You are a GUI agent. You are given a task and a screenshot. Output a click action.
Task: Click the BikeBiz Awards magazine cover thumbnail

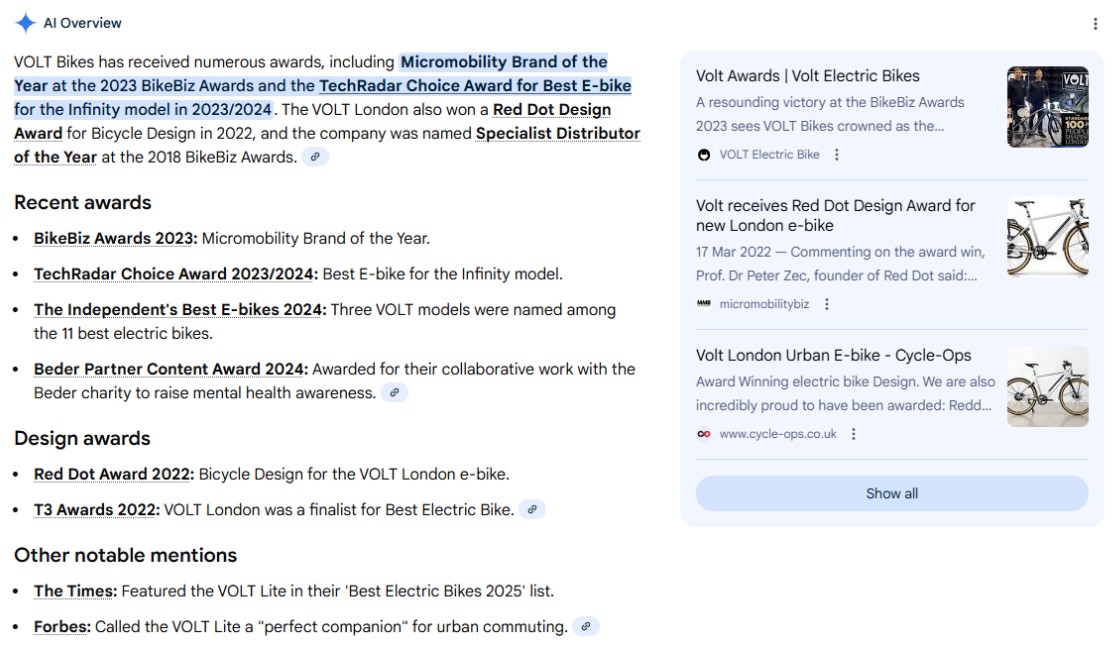coord(1047,107)
